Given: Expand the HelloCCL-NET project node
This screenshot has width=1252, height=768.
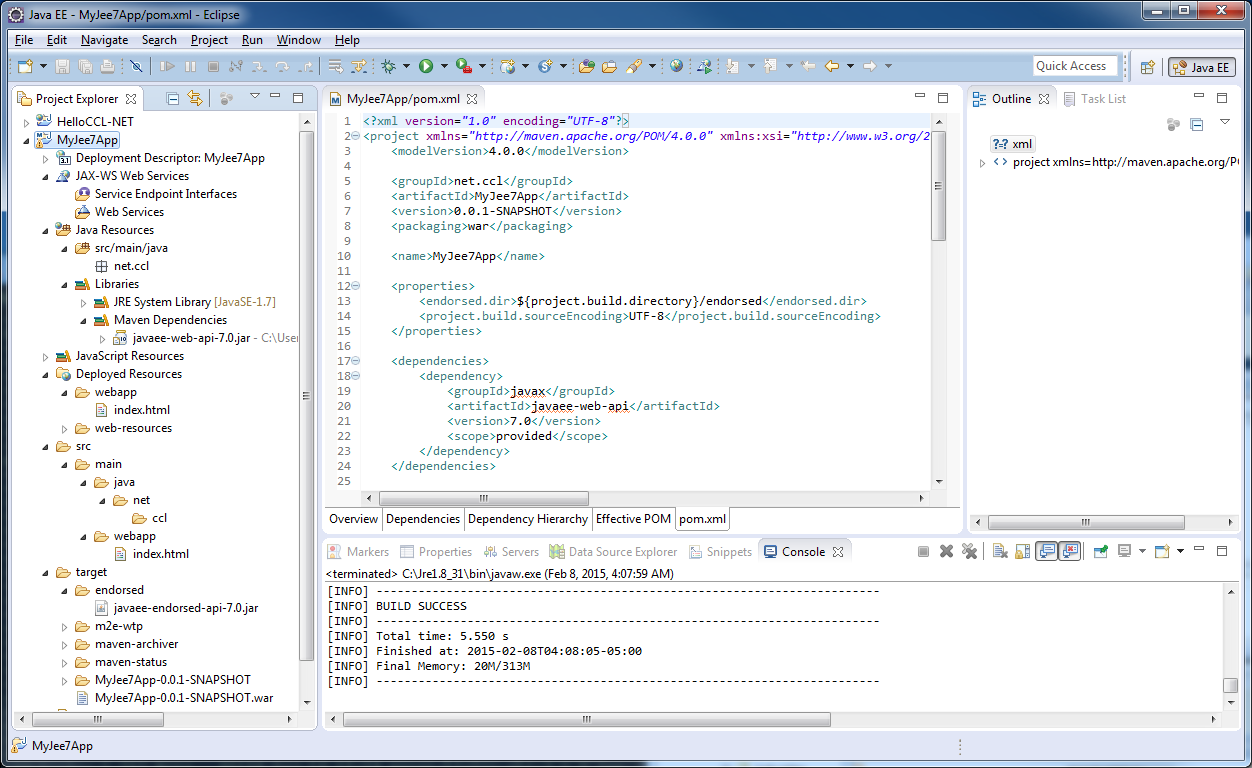Looking at the screenshot, I should [x=27, y=121].
